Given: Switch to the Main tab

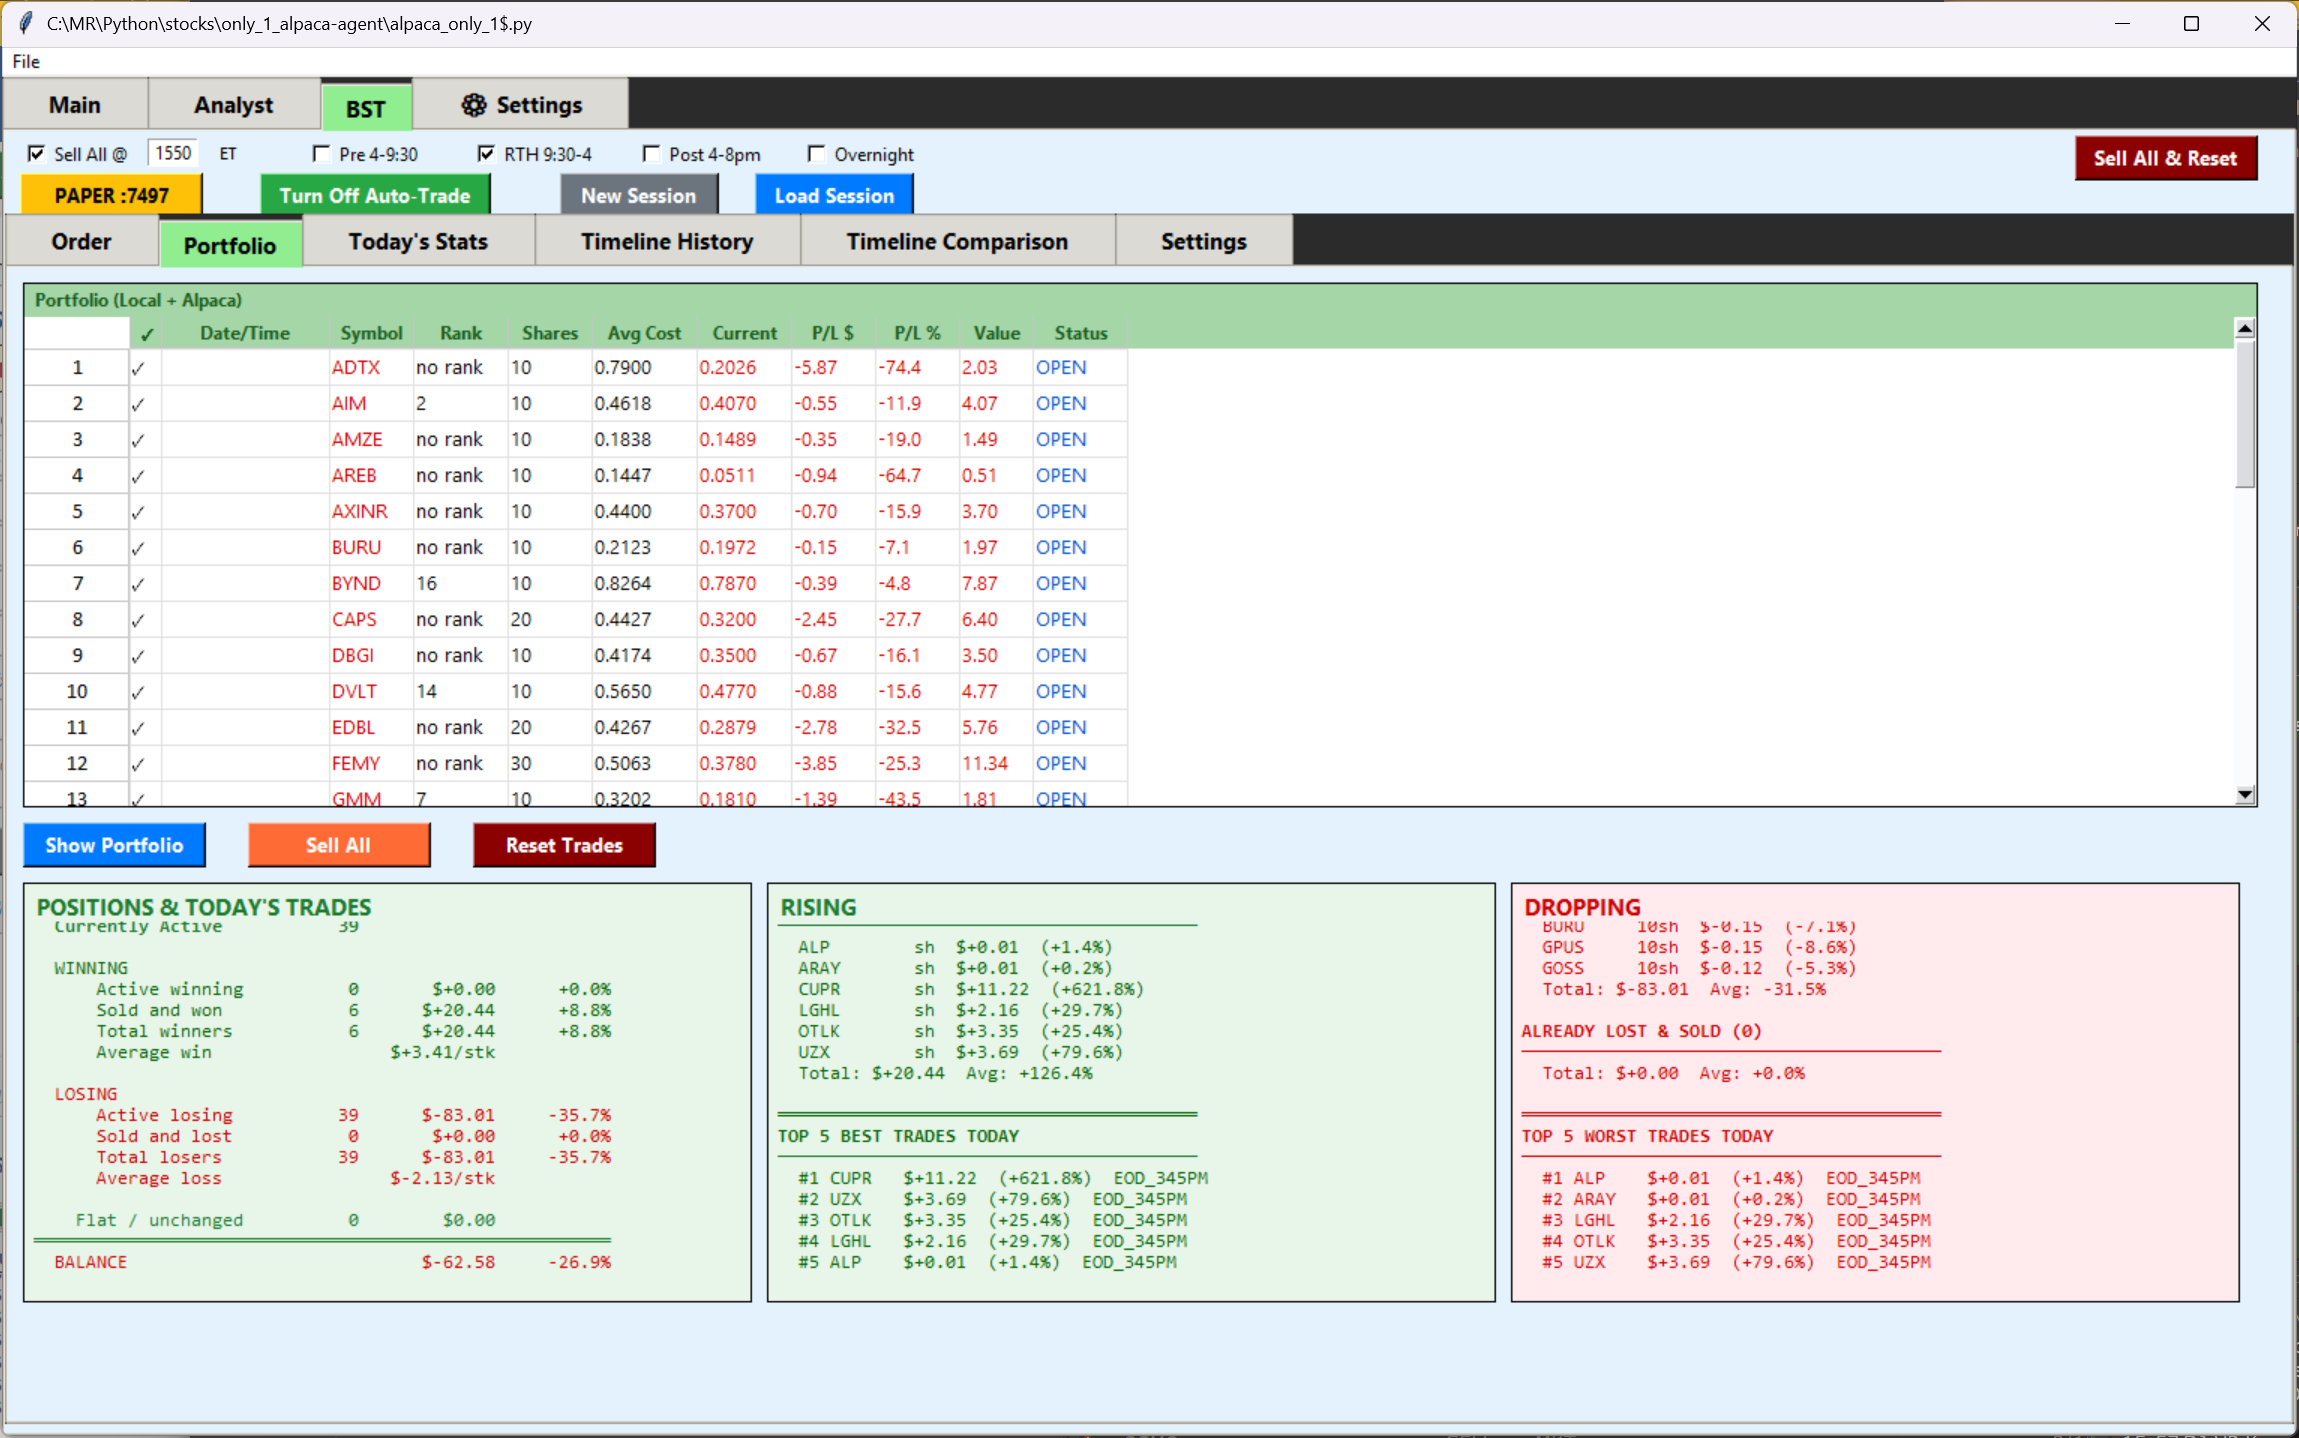Looking at the screenshot, I should click(x=76, y=105).
